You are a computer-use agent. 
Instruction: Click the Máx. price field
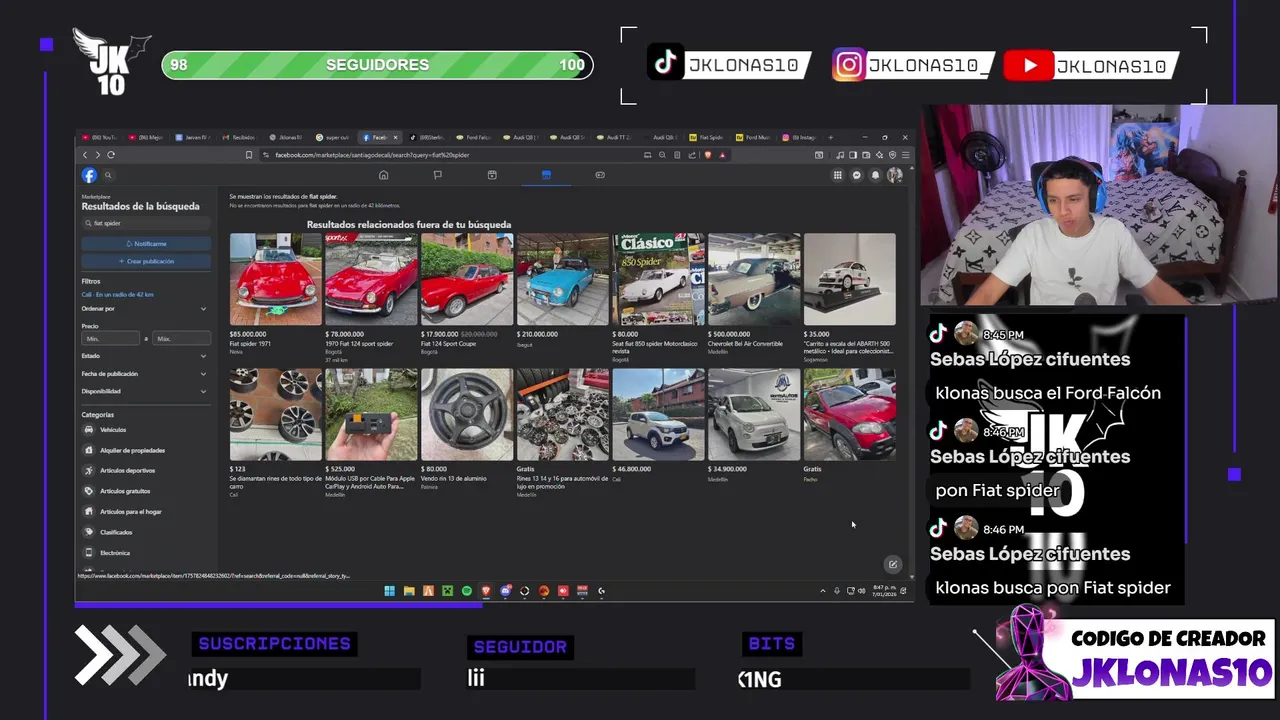tap(181, 339)
